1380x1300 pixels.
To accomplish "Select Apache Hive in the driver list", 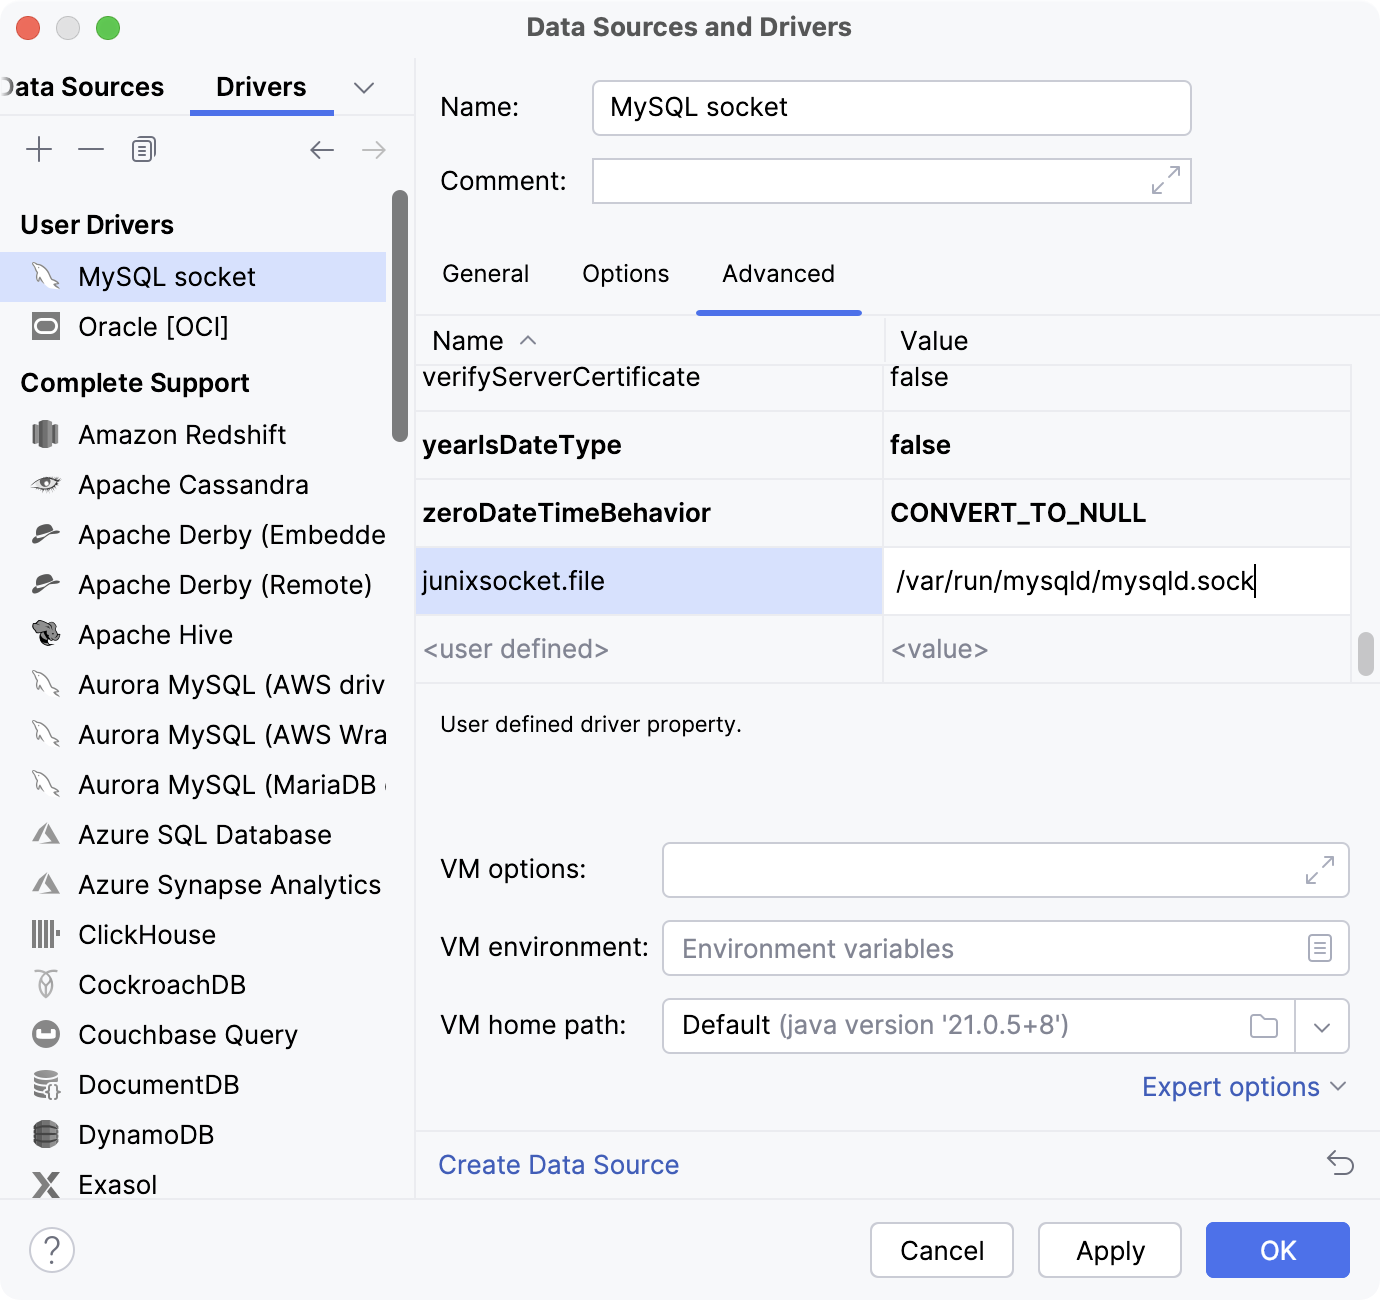I will [x=155, y=635].
